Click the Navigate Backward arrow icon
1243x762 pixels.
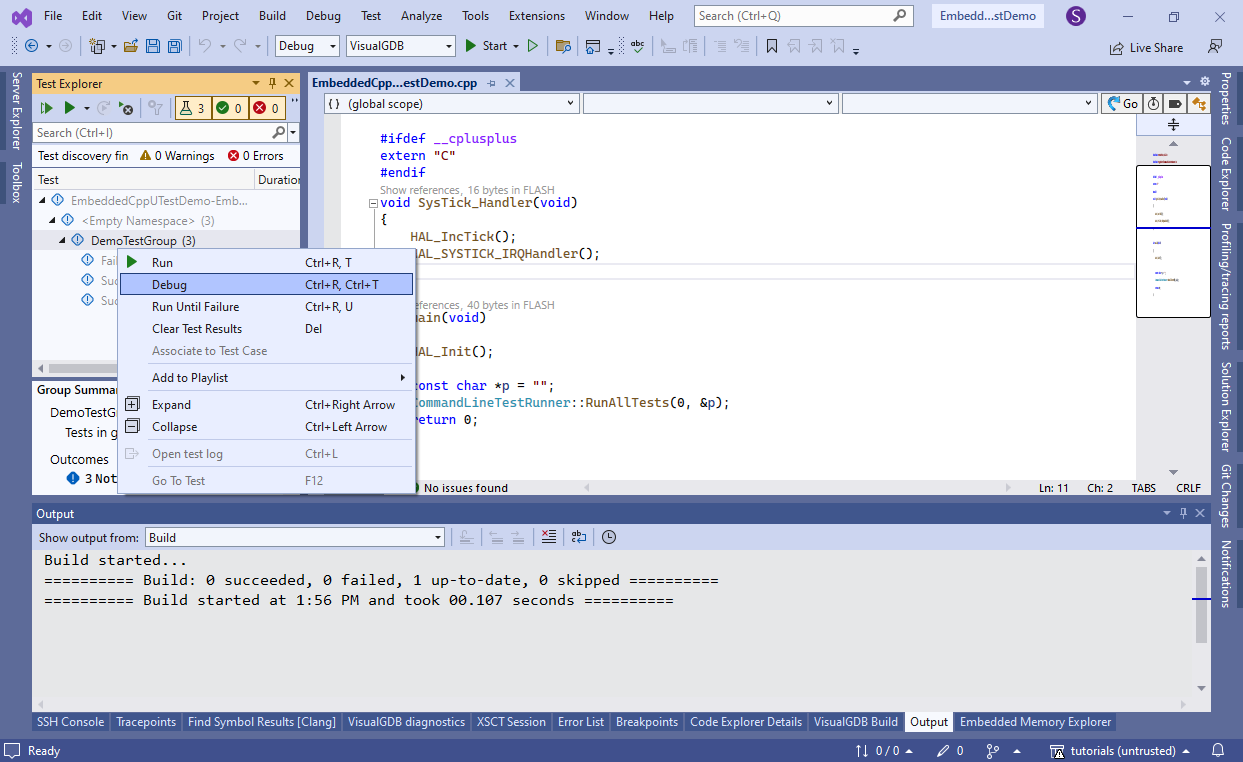[x=31, y=46]
